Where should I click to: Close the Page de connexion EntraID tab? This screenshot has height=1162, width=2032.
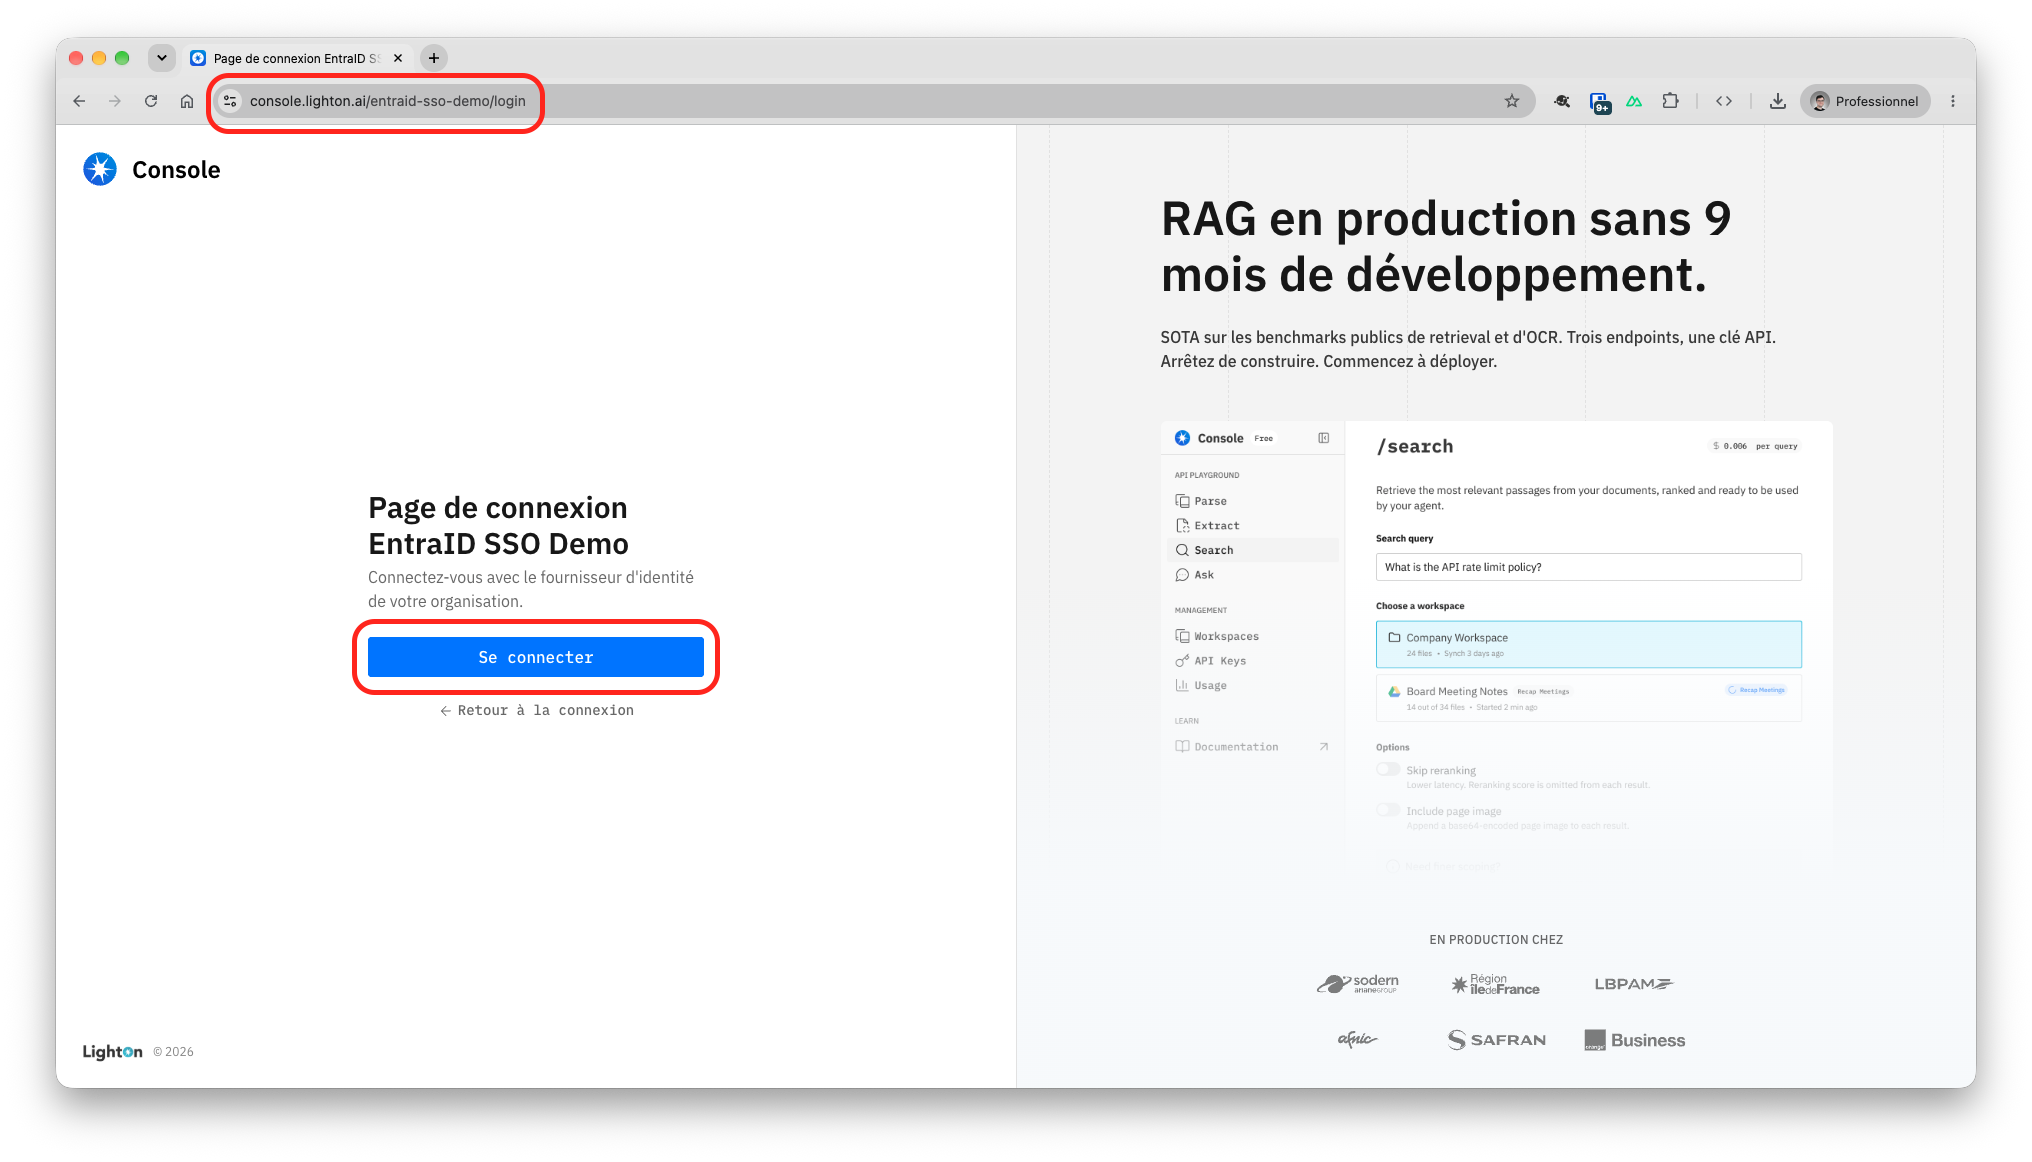tap(398, 58)
